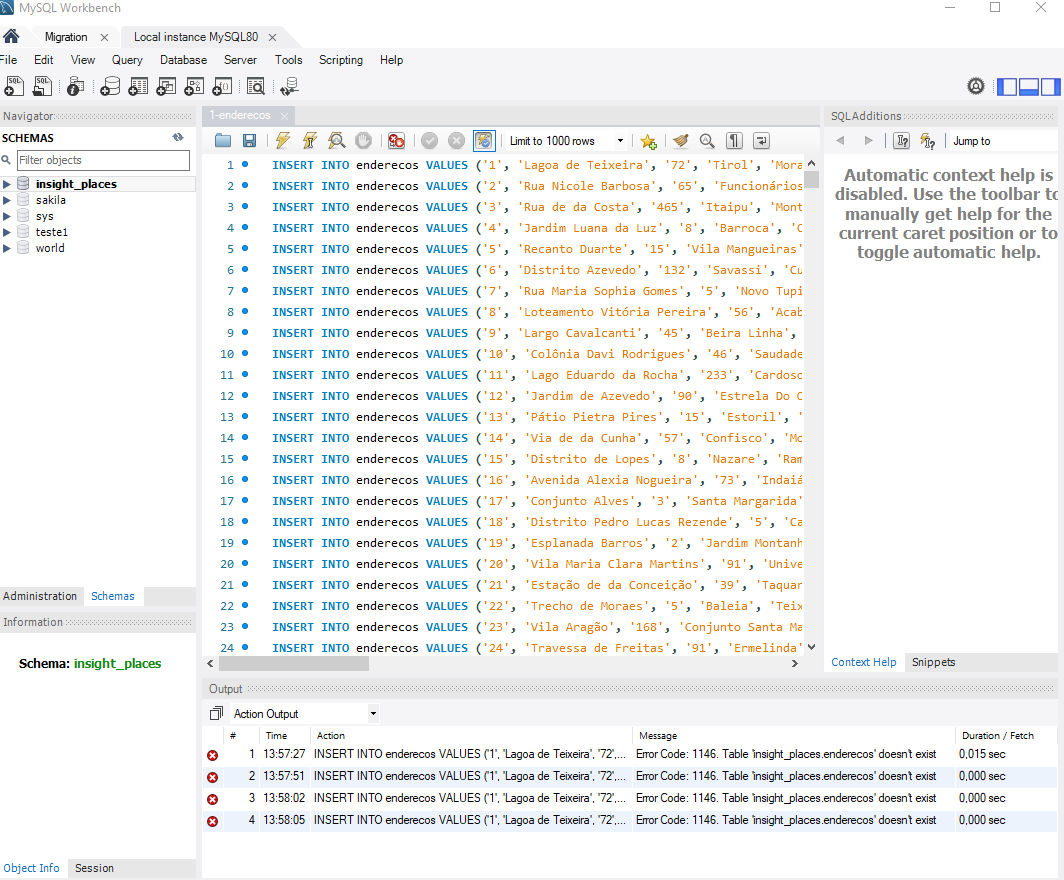This screenshot has height=880, width=1064.
Task: Execute the whole script with lightning bolt
Action: [283, 140]
